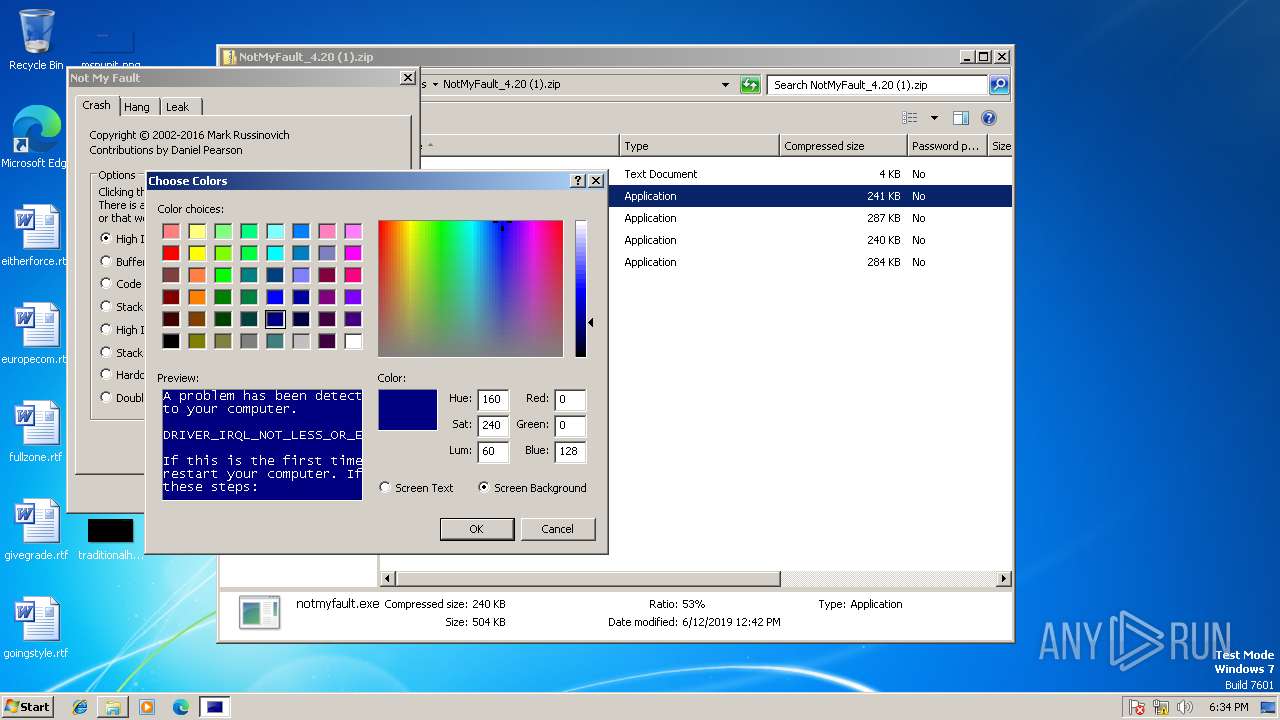
Task: Select the eitherforce.rtf desktop file
Action: coord(36,235)
